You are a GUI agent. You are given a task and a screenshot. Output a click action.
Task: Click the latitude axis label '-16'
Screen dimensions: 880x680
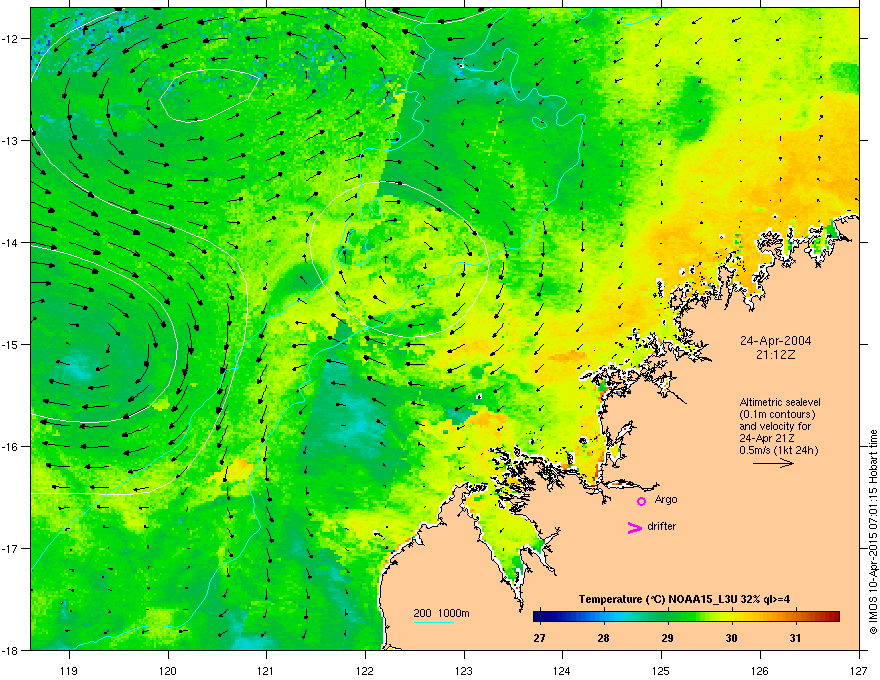(x=11, y=447)
